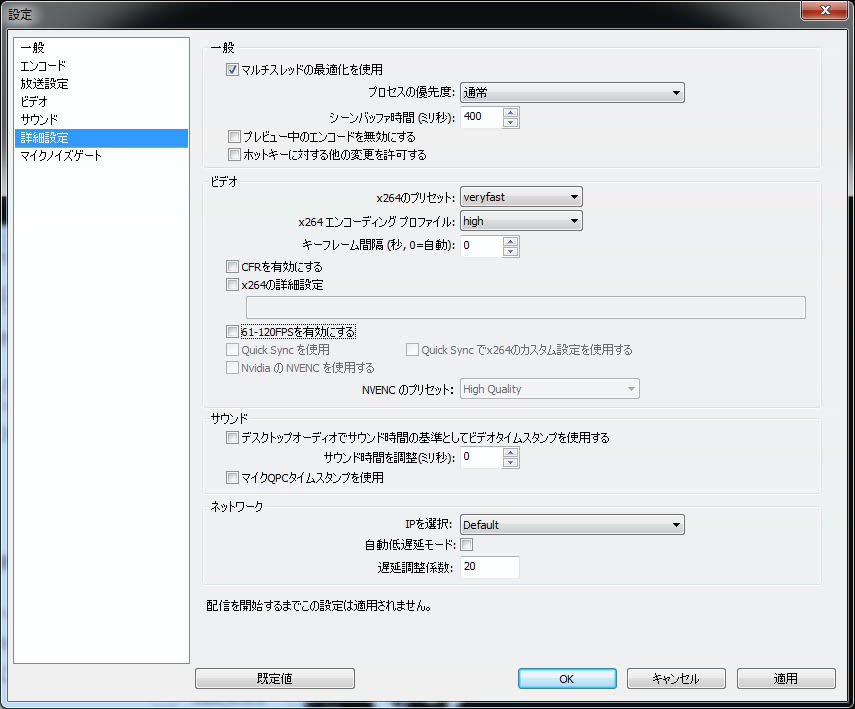Open the プロセスの優先度 dropdown

(572, 93)
